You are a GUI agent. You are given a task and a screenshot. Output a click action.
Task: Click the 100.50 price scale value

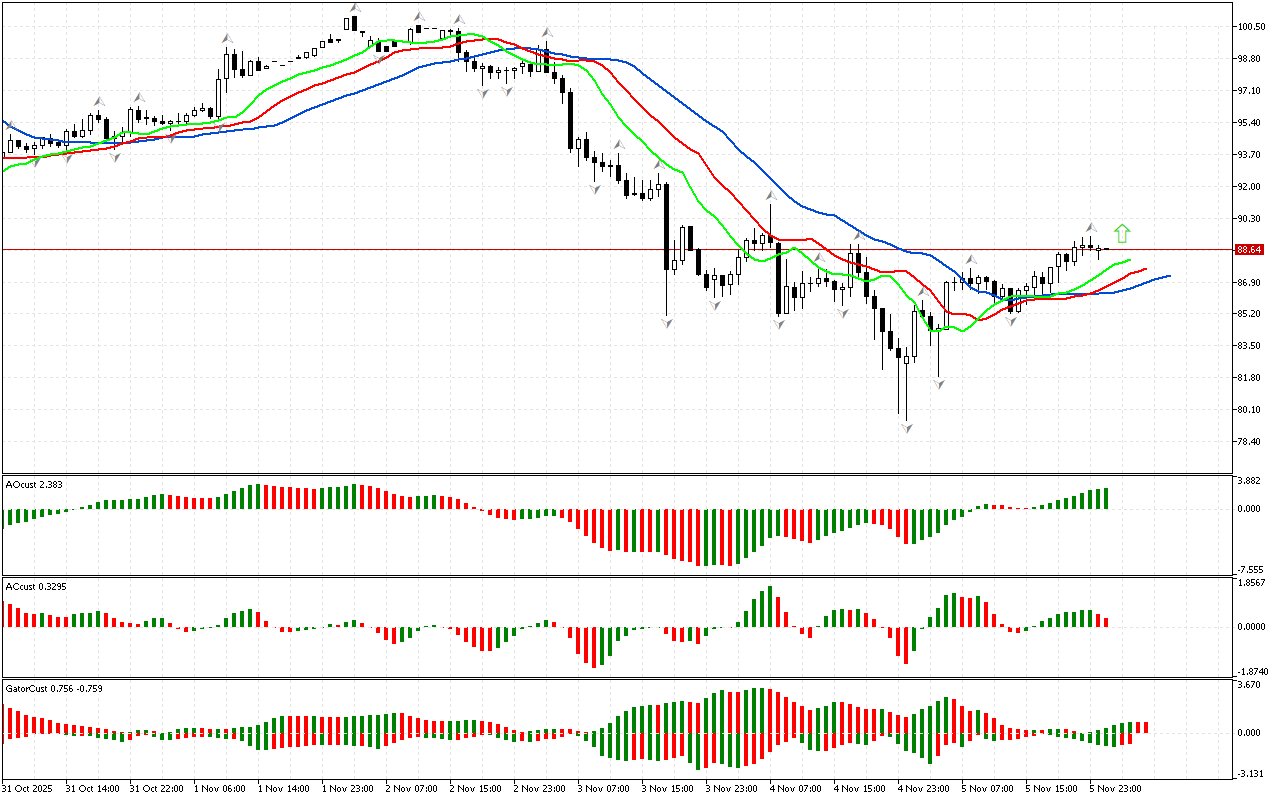(1250, 27)
